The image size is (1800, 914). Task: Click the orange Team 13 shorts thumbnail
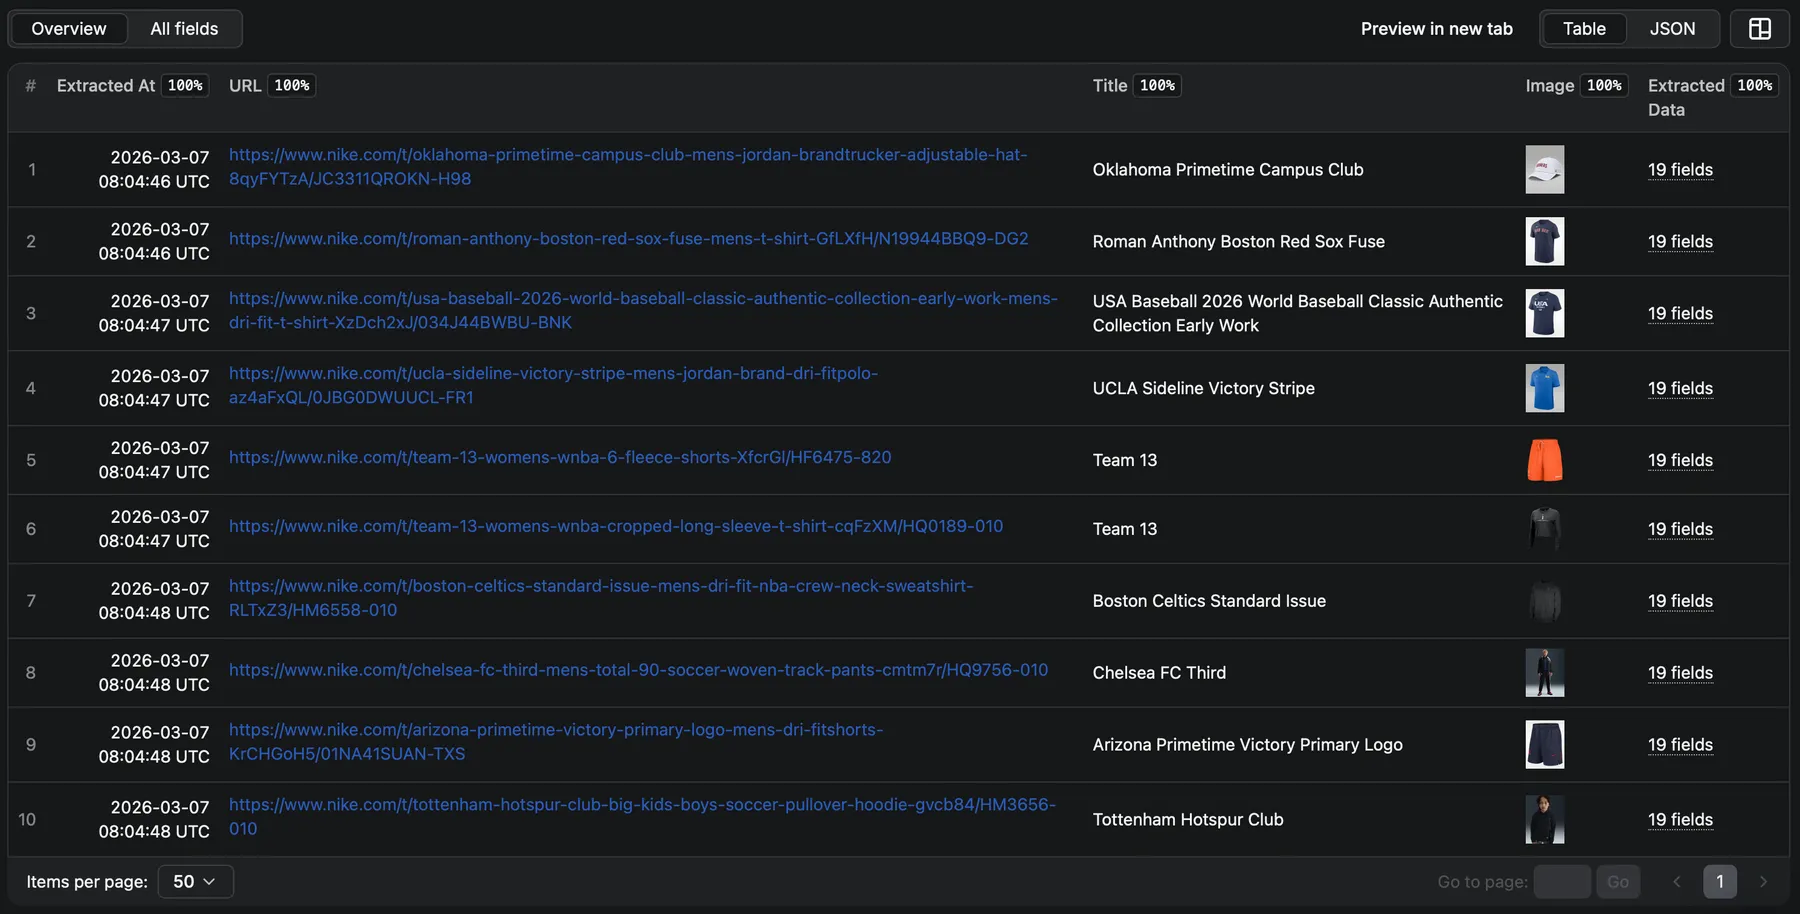click(x=1544, y=460)
